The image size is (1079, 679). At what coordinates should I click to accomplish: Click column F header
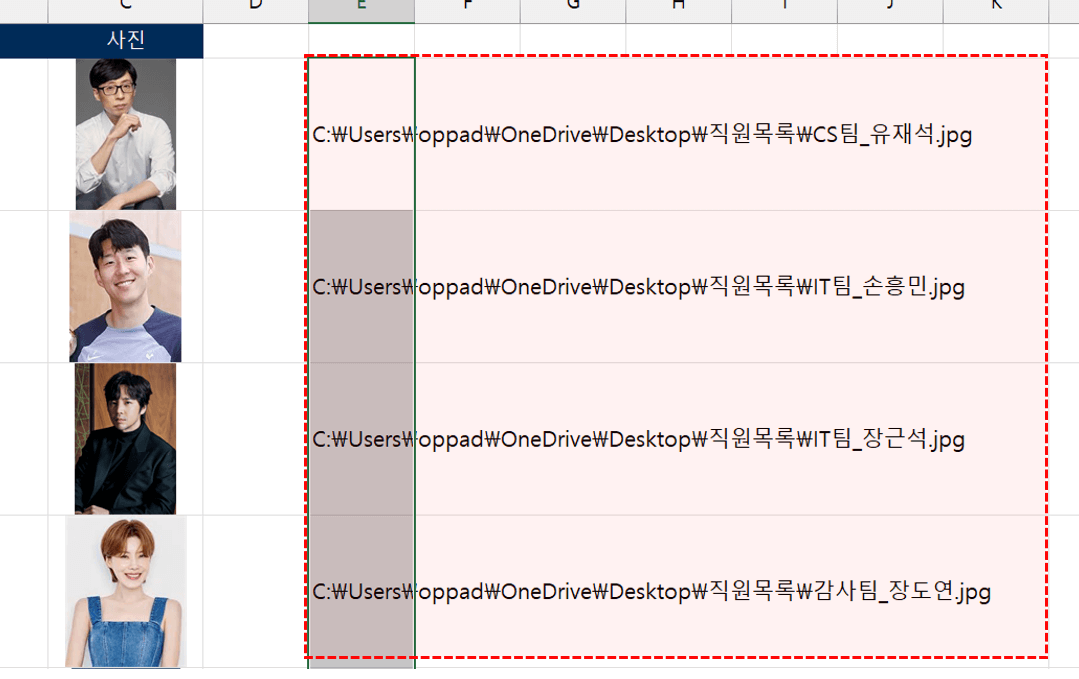point(467,8)
